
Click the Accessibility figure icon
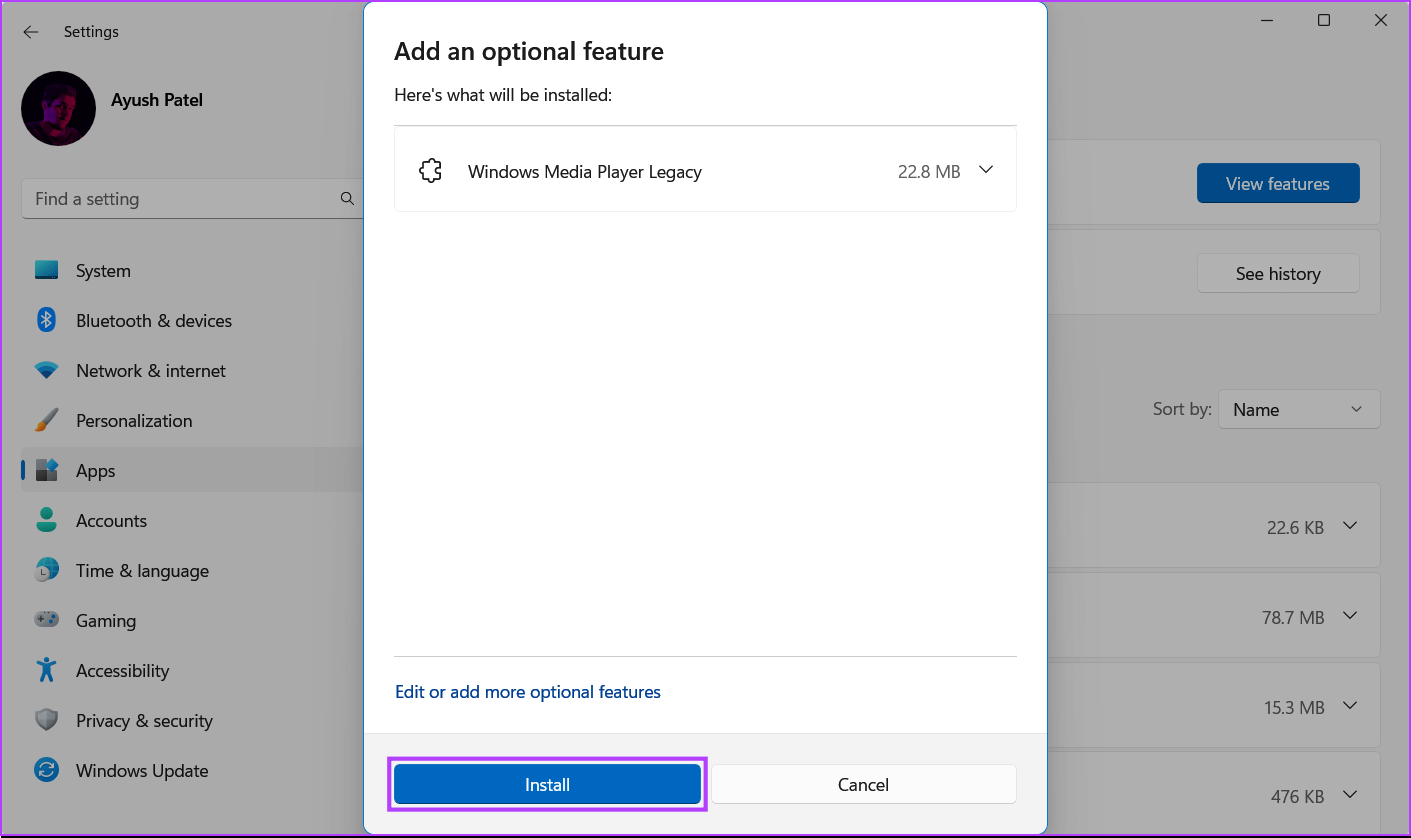pyautogui.click(x=46, y=670)
